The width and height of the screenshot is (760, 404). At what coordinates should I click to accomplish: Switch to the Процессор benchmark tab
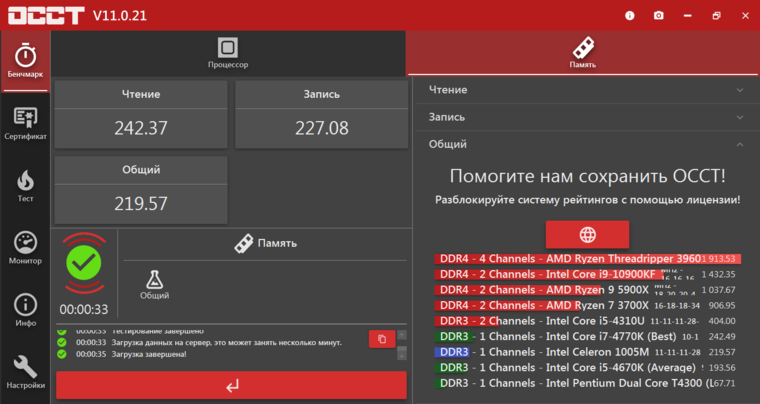(x=228, y=53)
